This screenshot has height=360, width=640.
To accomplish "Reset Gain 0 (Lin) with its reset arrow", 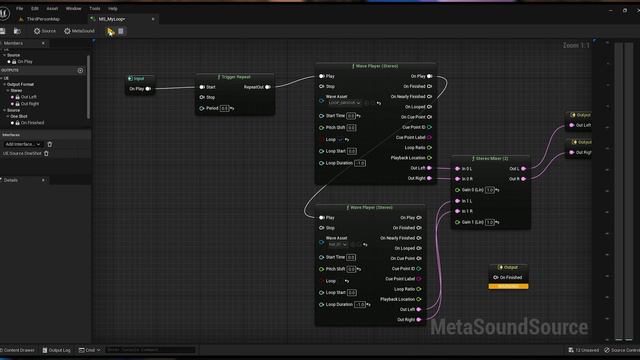I will coord(497,190).
